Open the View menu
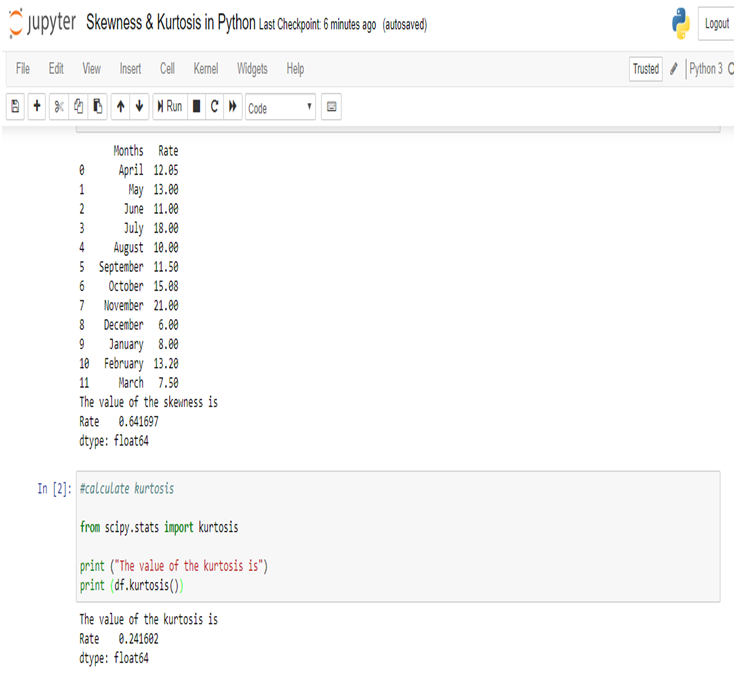This screenshot has height=679, width=736. tap(92, 69)
